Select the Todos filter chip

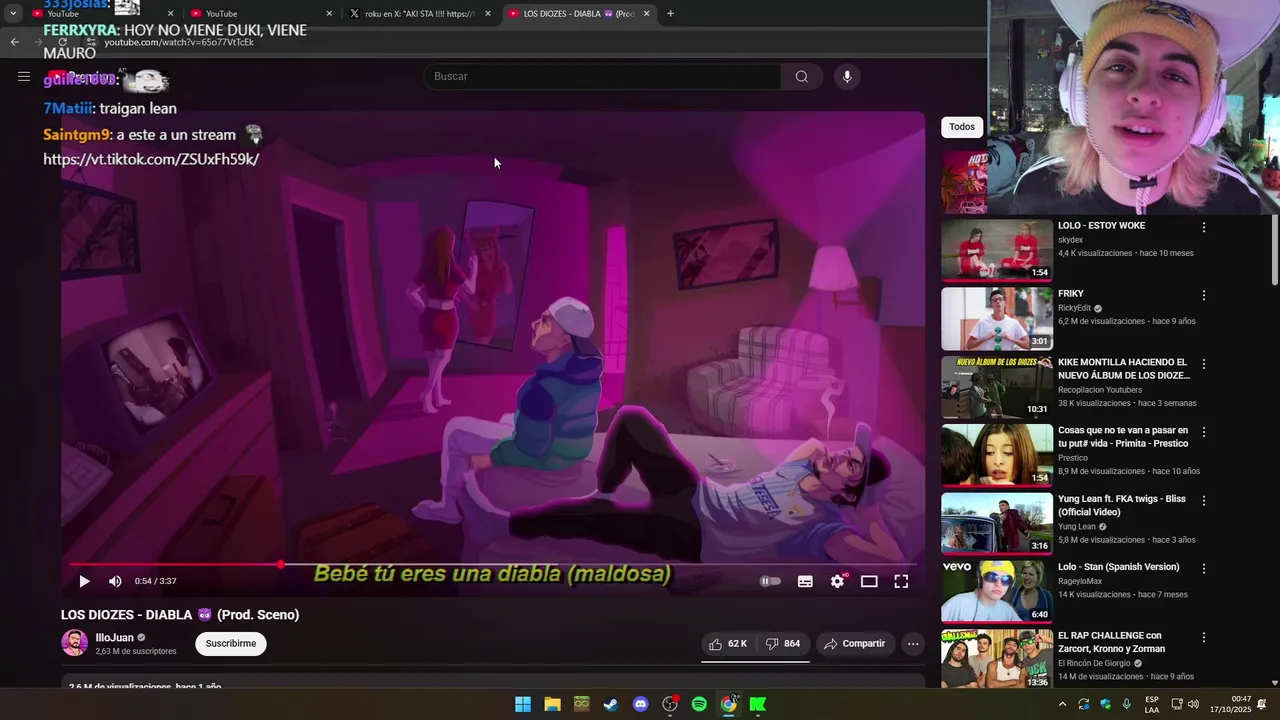tap(962, 127)
